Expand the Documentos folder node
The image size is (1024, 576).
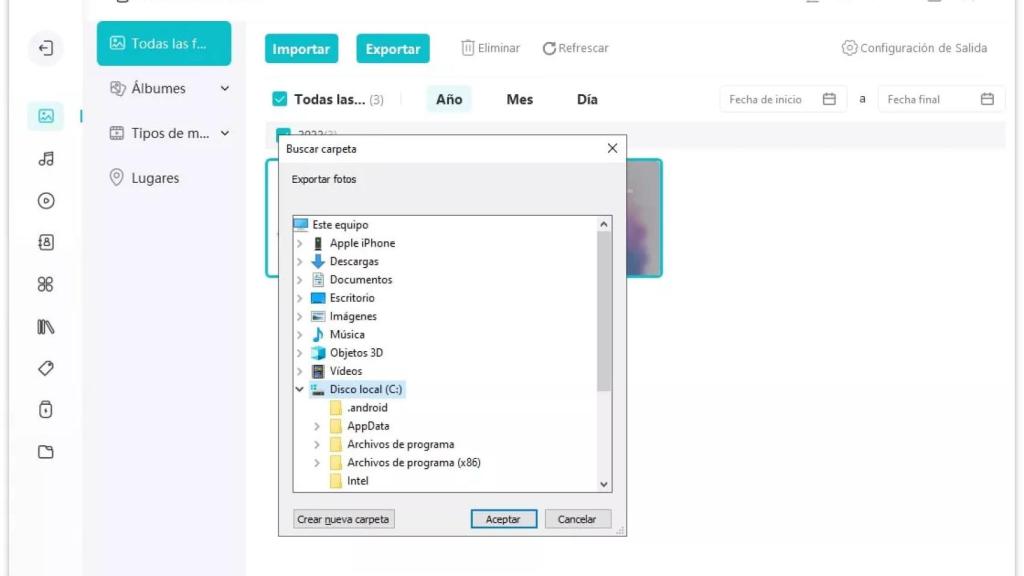tap(299, 280)
